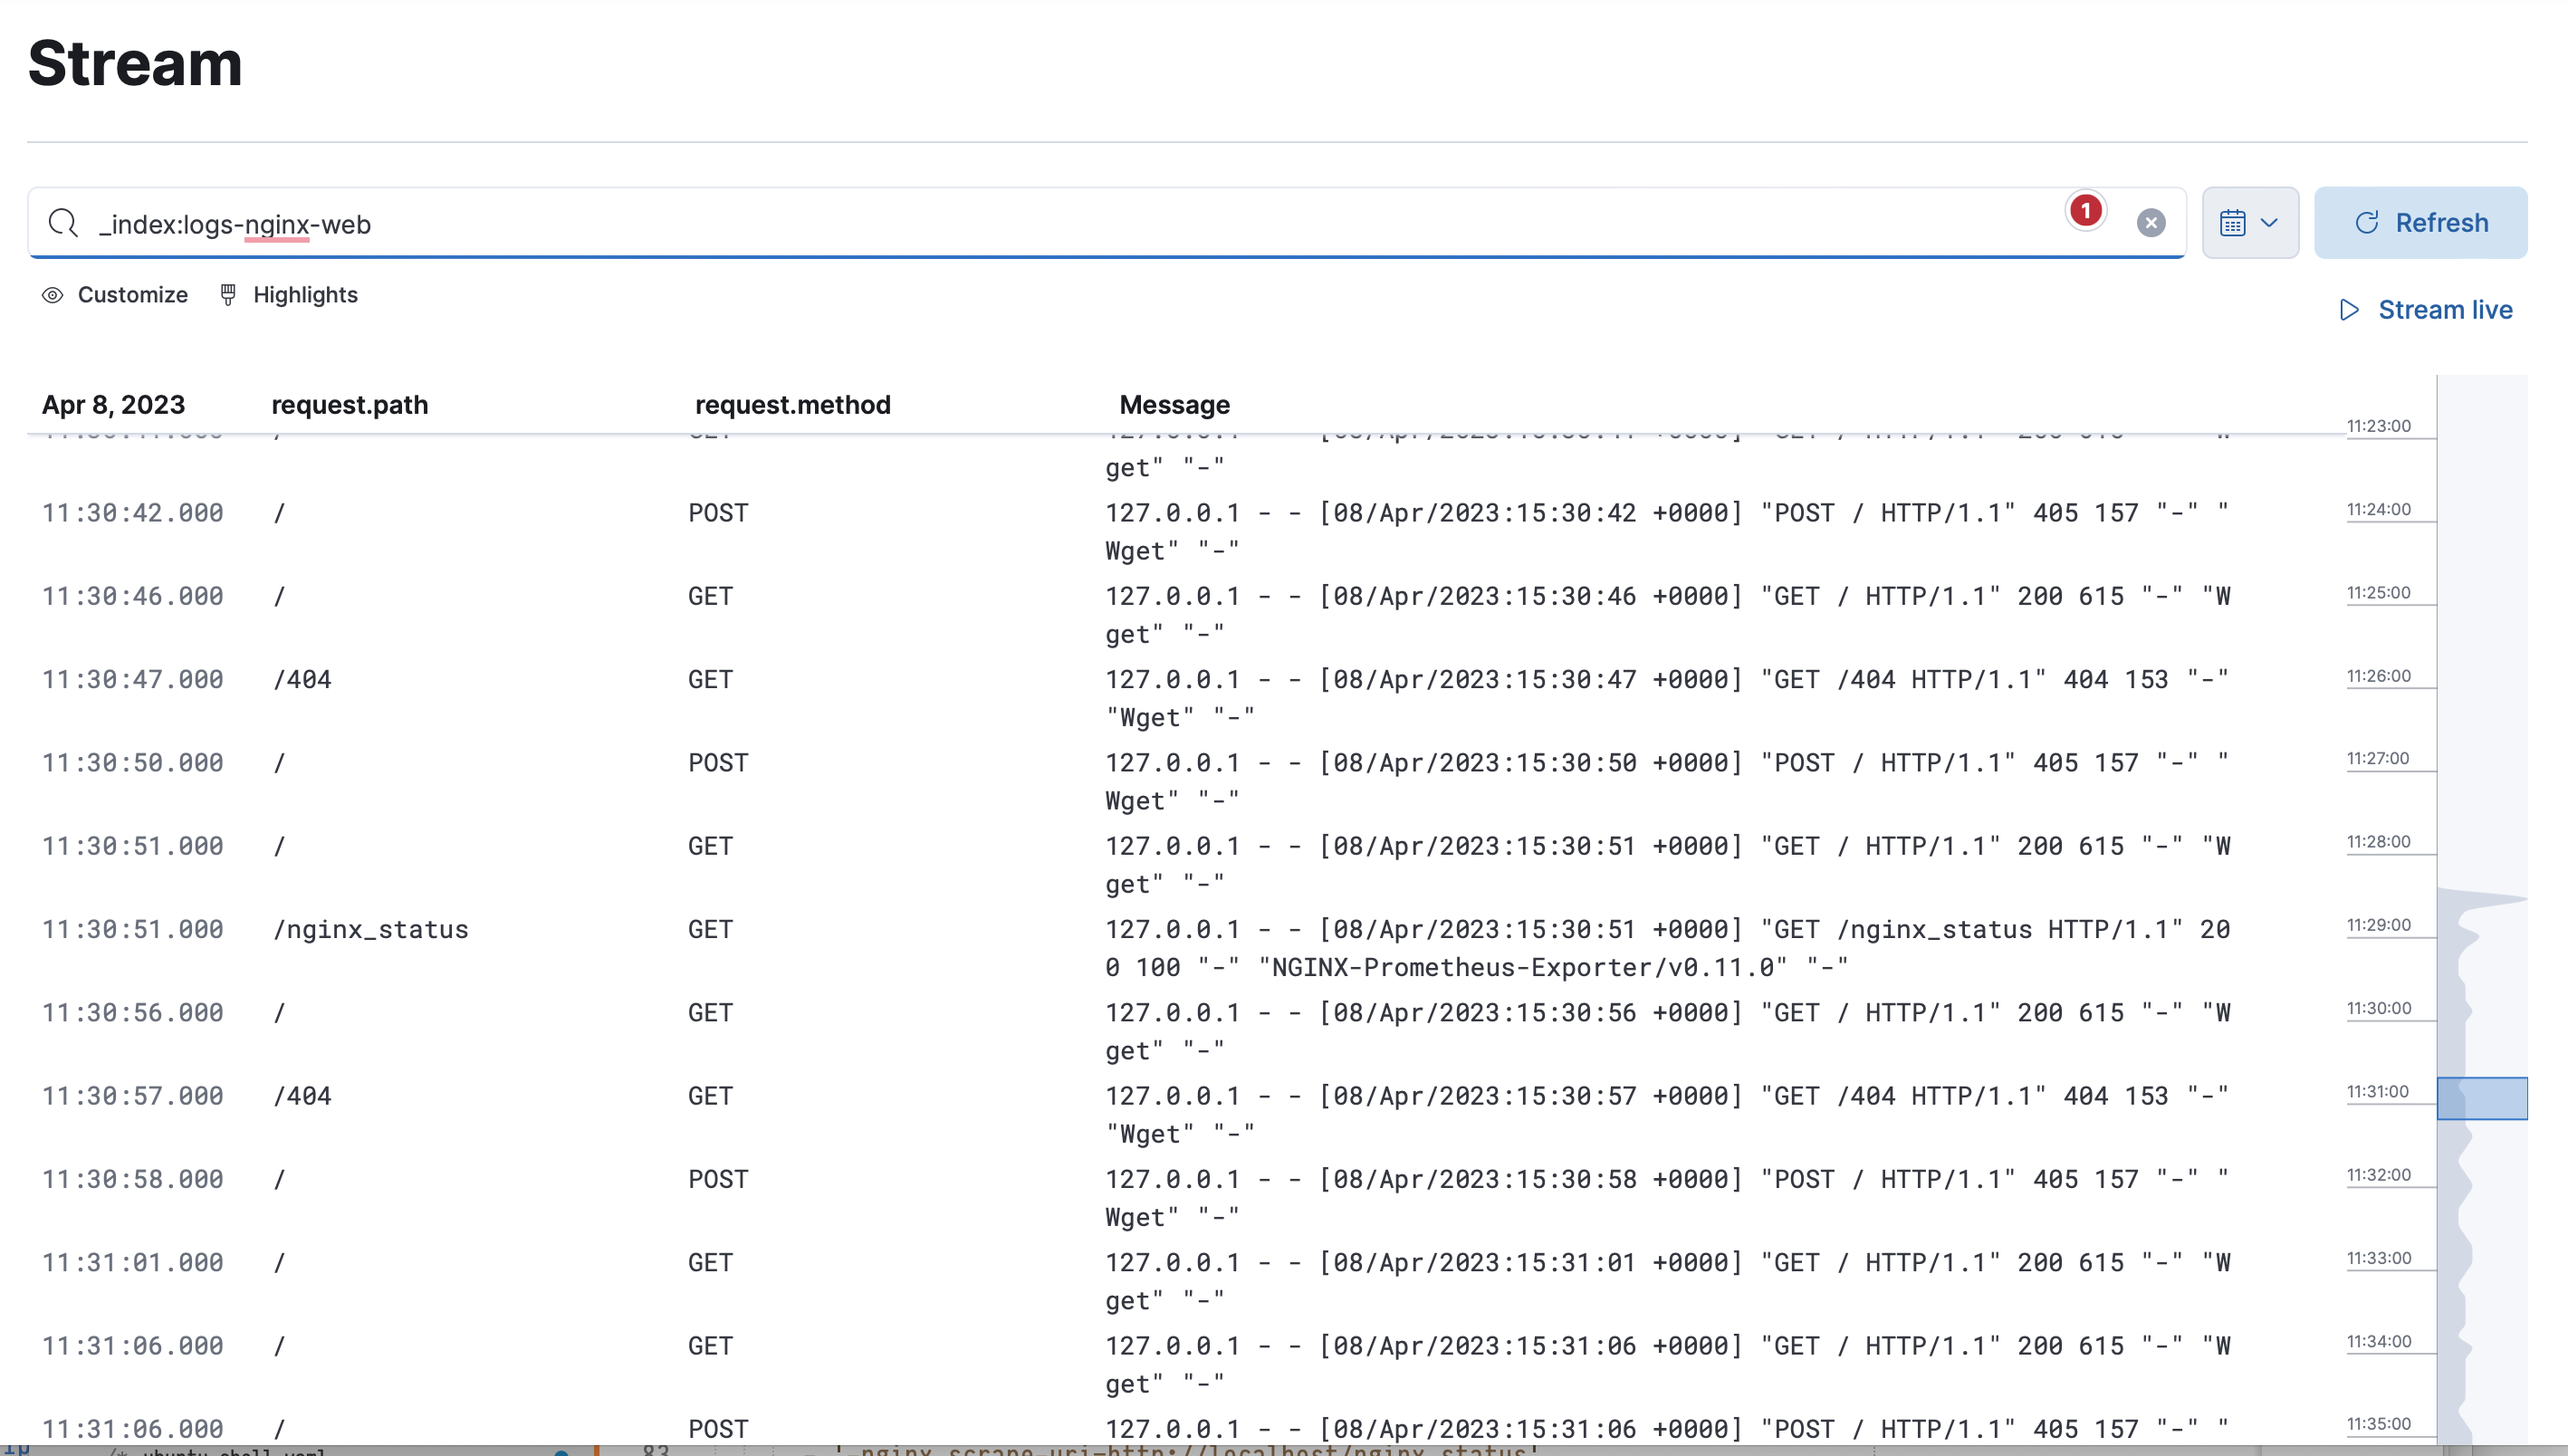
Task: Click the calendar/date picker icon
Action: (x=2233, y=222)
